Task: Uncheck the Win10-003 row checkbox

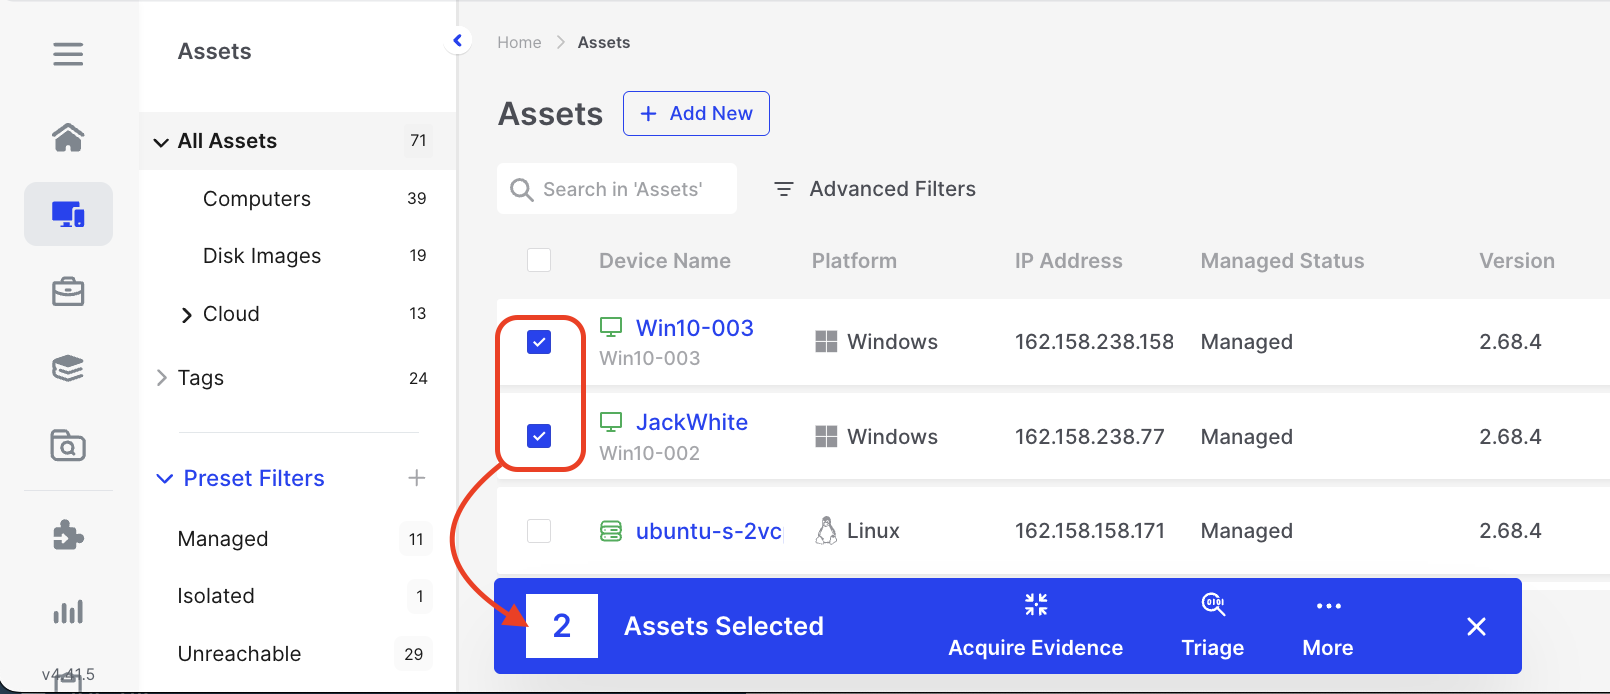Action: point(539,342)
